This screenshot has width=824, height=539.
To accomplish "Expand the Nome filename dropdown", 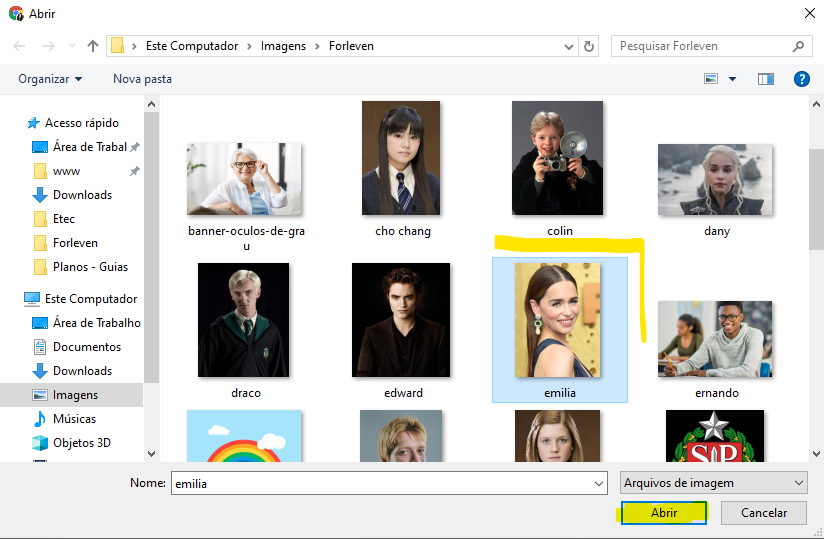I will click(x=599, y=483).
